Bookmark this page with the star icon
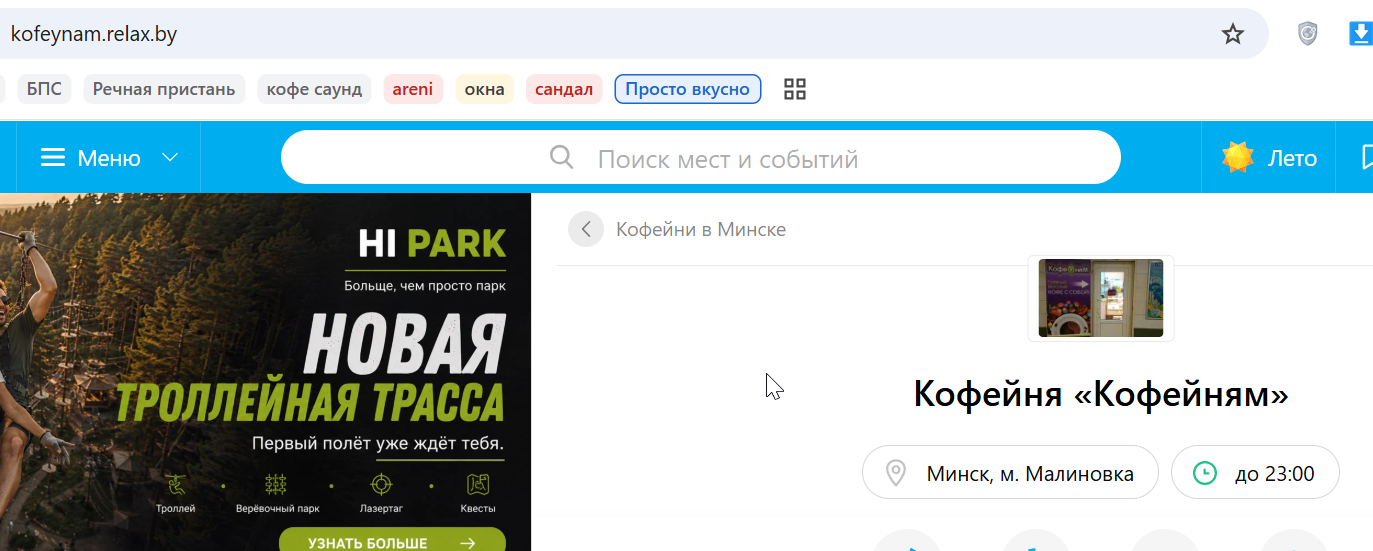Viewport: 1373px width, 551px height. pyautogui.click(x=1233, y=34)
